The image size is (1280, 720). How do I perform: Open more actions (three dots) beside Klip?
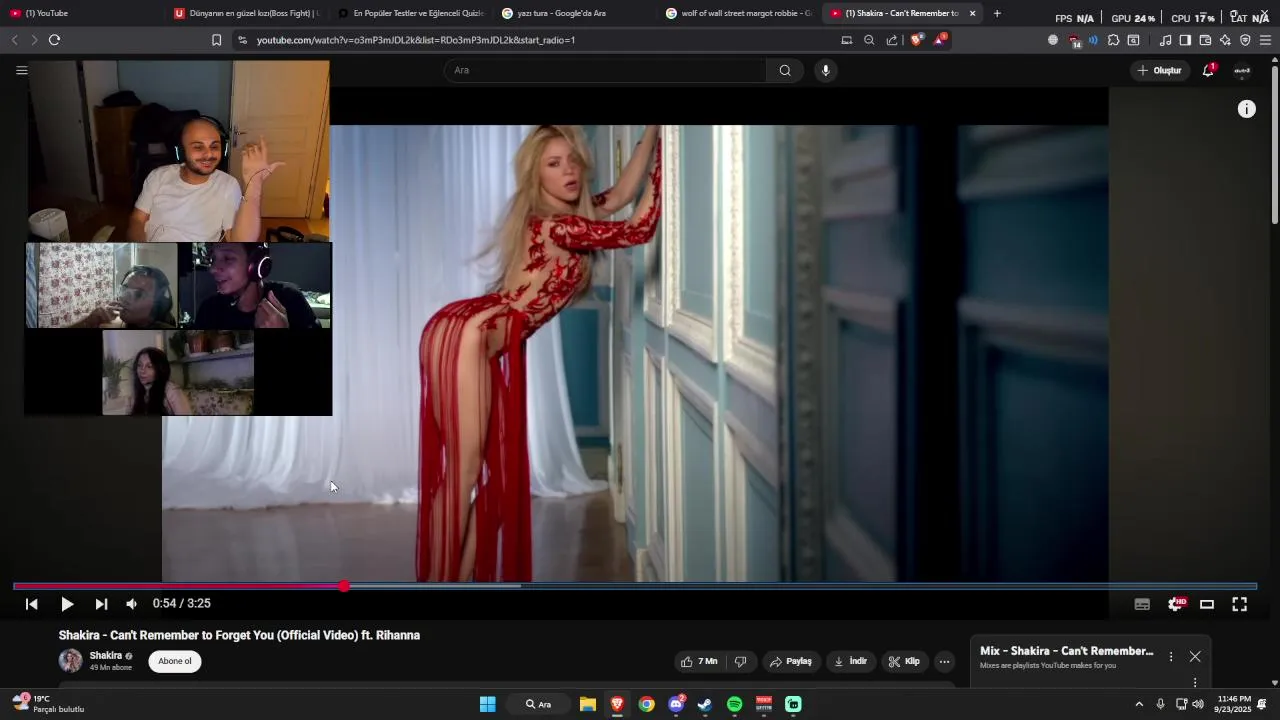point(944,661)
